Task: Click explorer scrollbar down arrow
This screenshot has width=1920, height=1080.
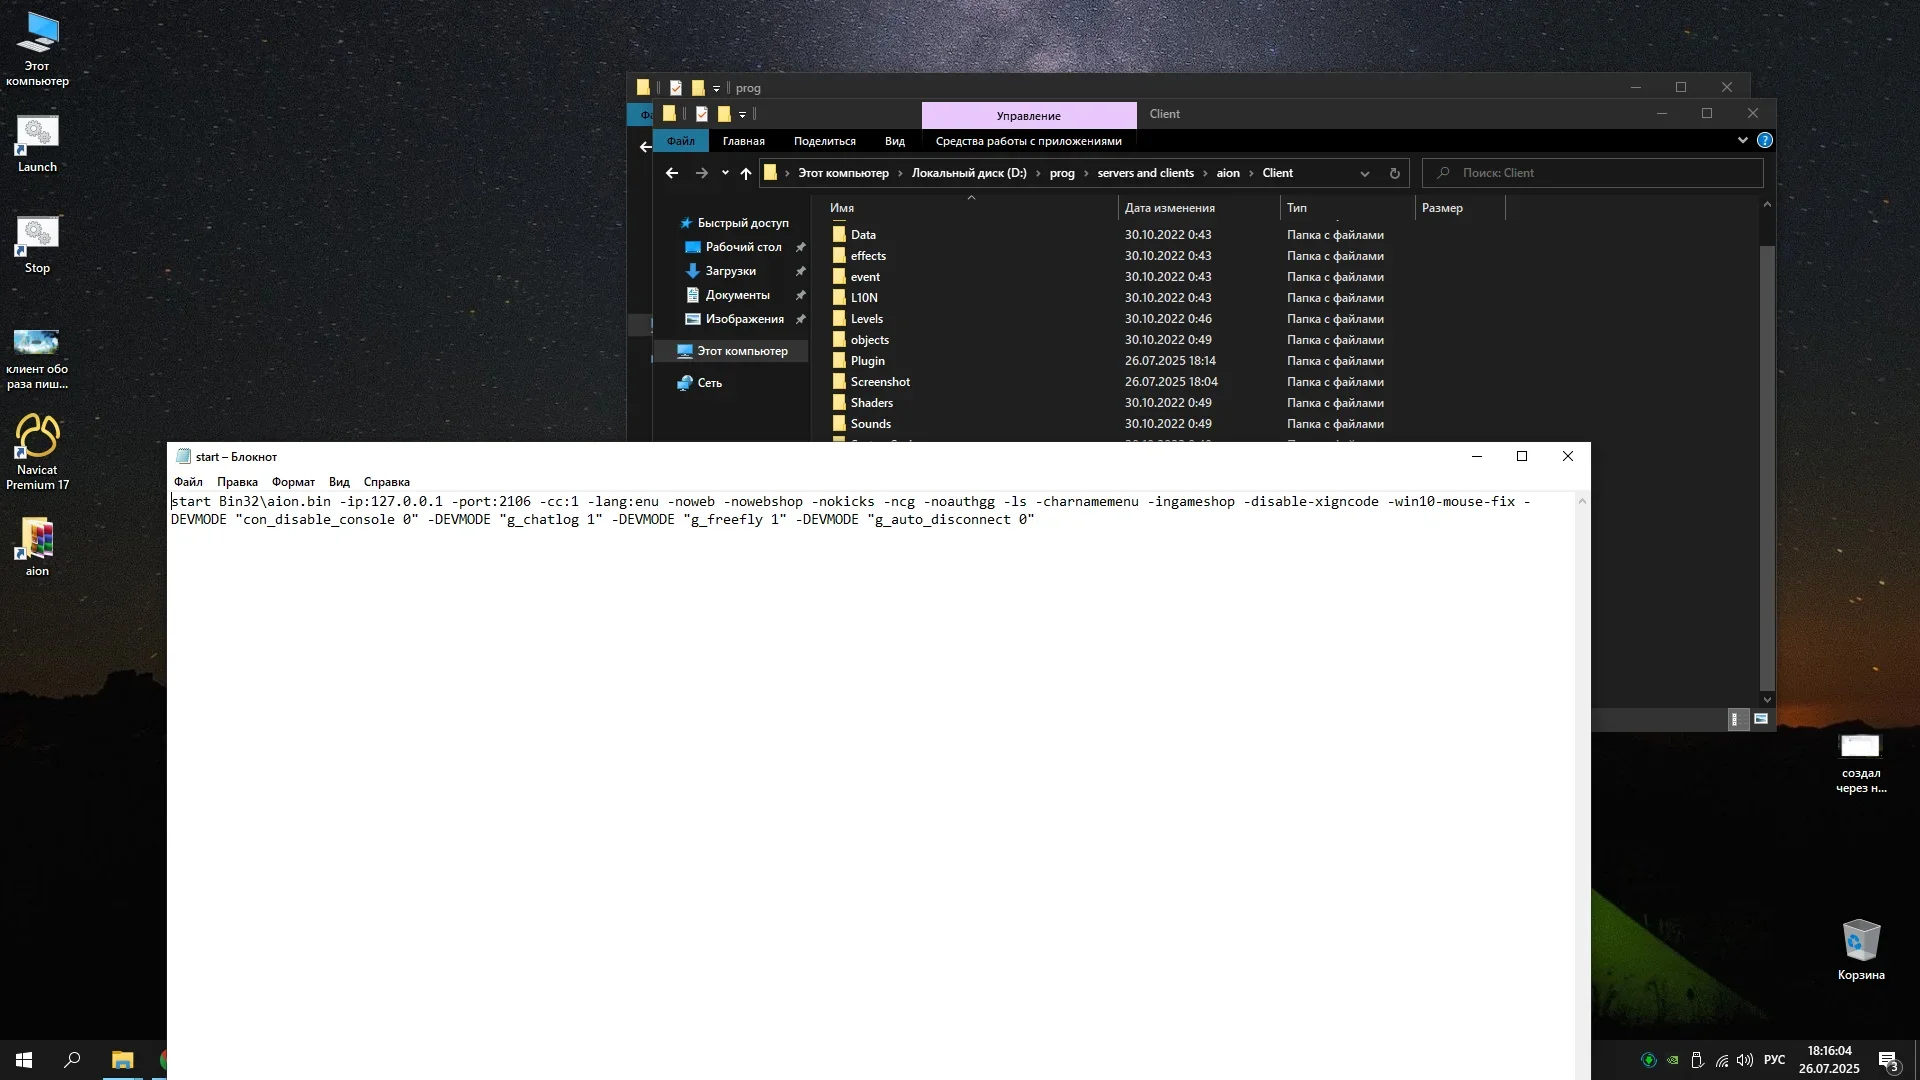Action: point(1767,700)
